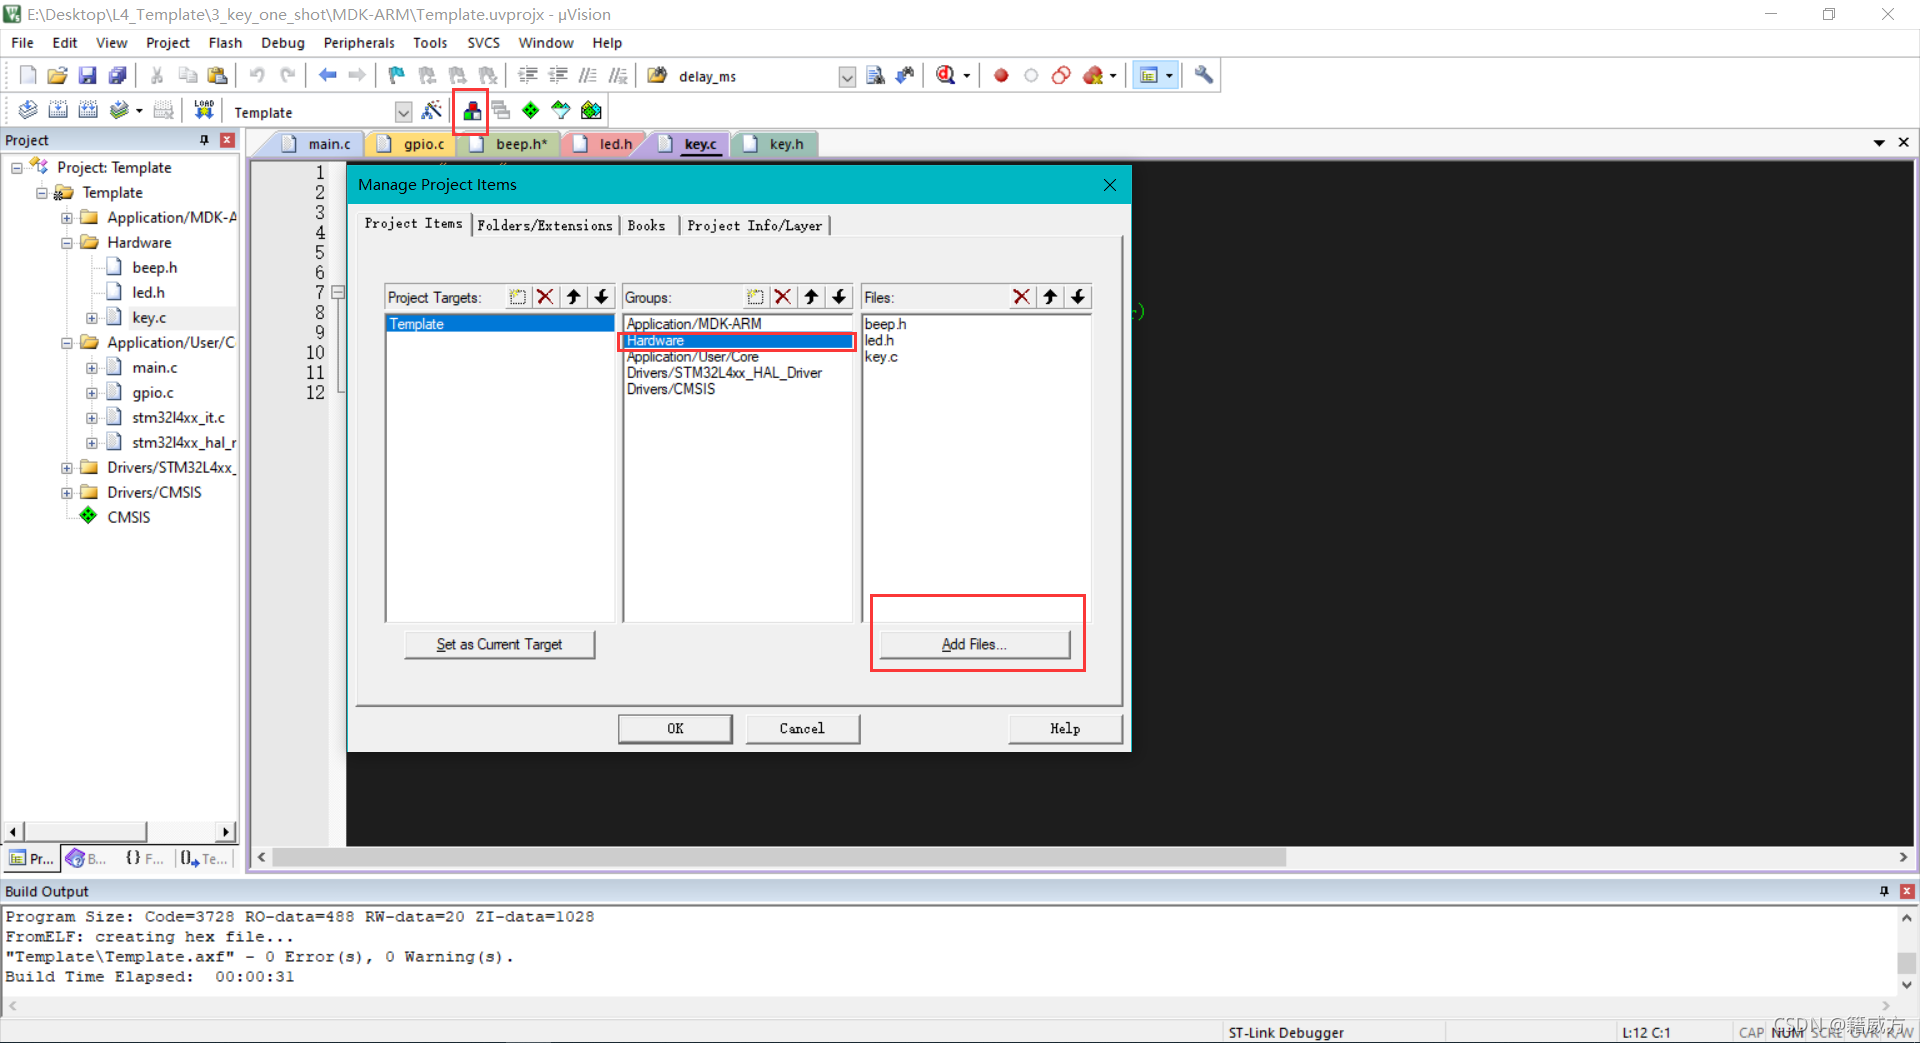Start/Stop Debug Session

(x=945, y=75)
